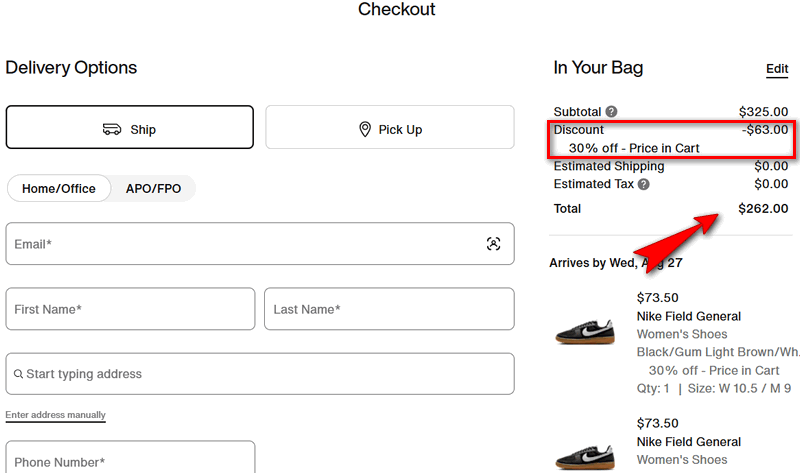
Task: Choose the Ship delivery option
Action: pyautogui.click(x=130, y=127)
